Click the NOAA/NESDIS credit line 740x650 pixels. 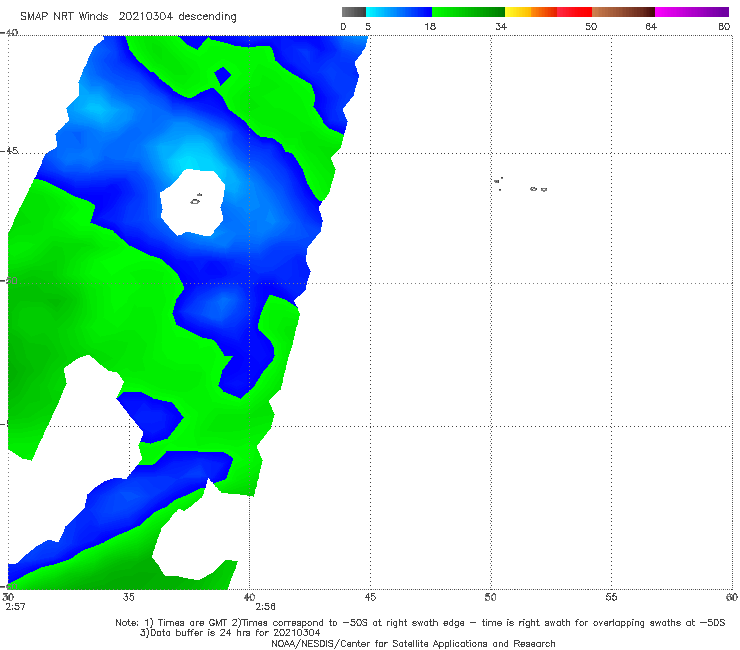(413, 643)
